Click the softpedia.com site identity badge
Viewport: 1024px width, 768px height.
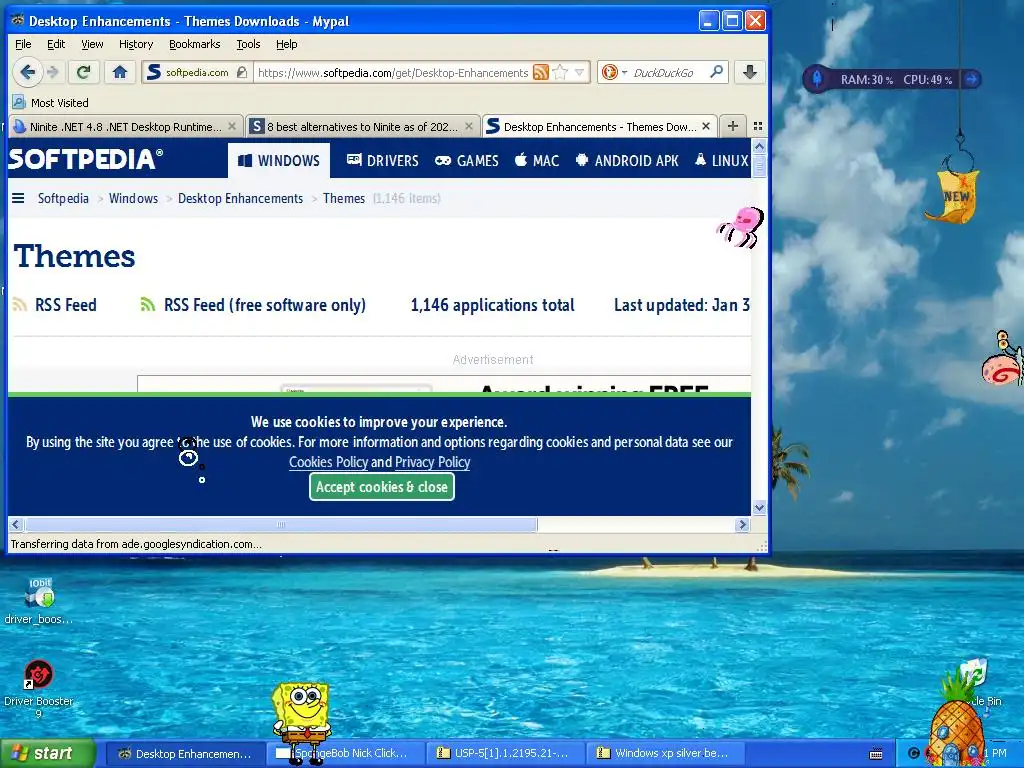tap(195, 72)
